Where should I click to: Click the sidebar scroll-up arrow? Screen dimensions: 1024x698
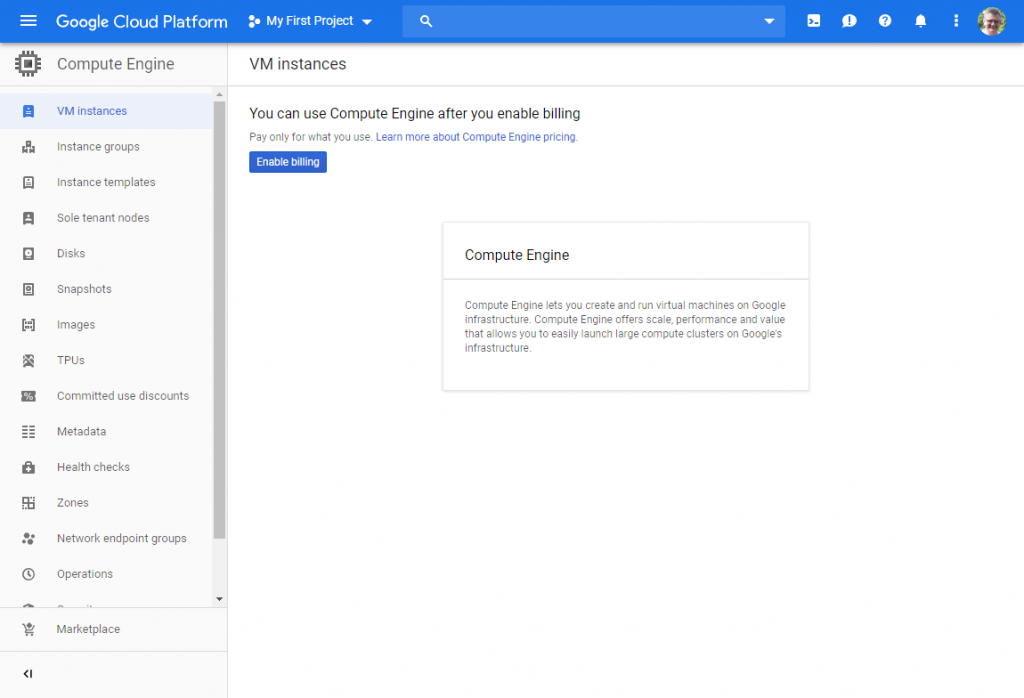point(219,95)
